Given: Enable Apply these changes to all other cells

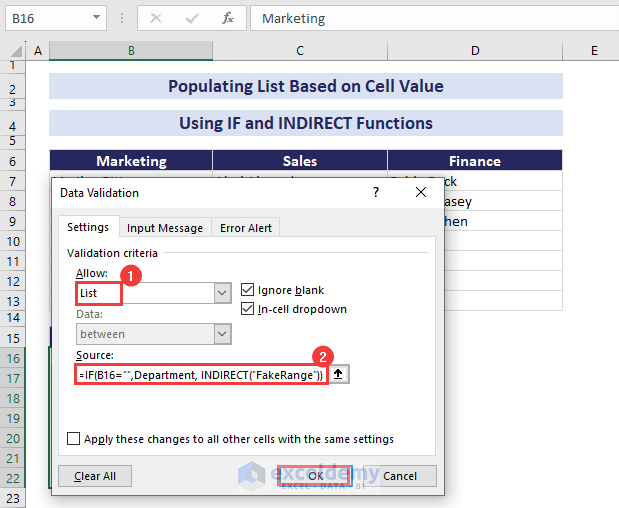Looking at the screenshot, I should tap(74, 438).
